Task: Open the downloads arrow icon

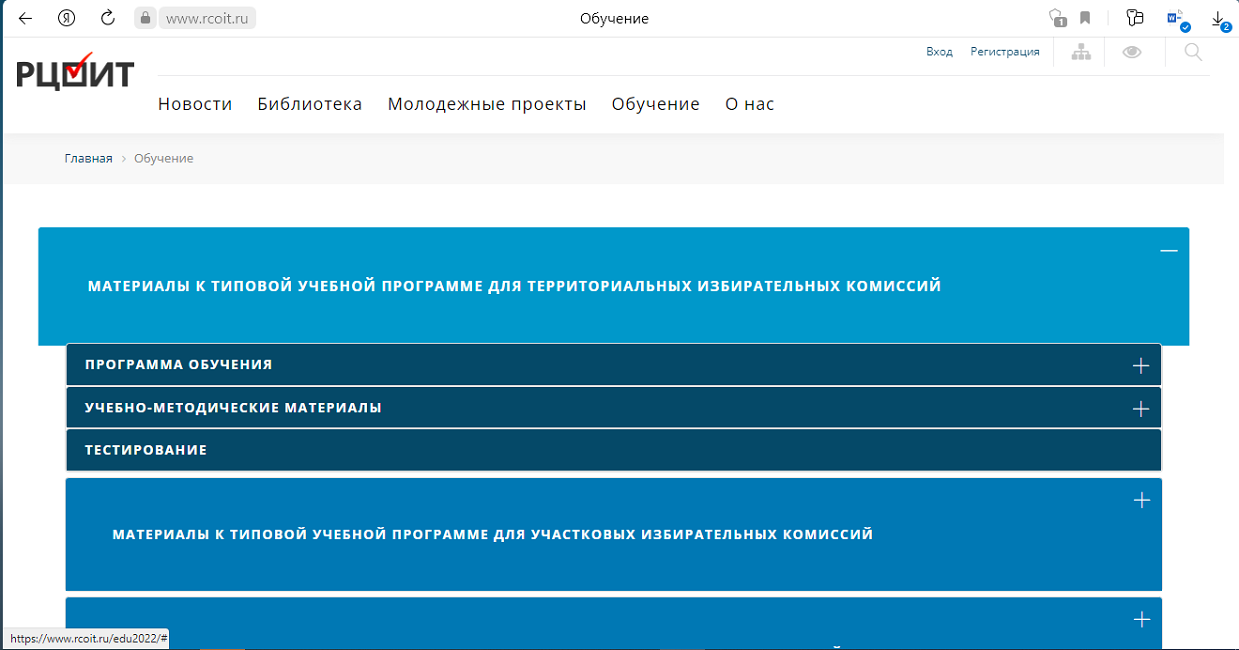Action: [1219, 19]
